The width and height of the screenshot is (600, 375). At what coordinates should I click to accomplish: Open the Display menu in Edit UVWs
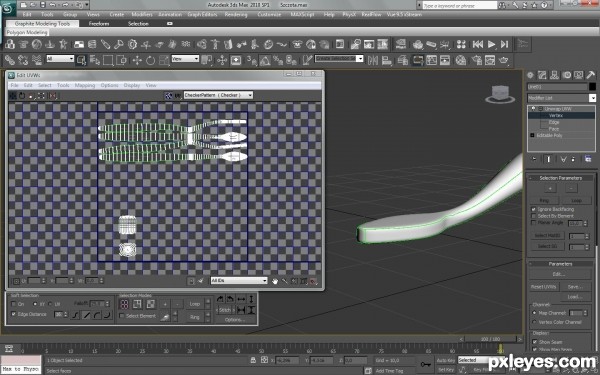pos(132,85)
